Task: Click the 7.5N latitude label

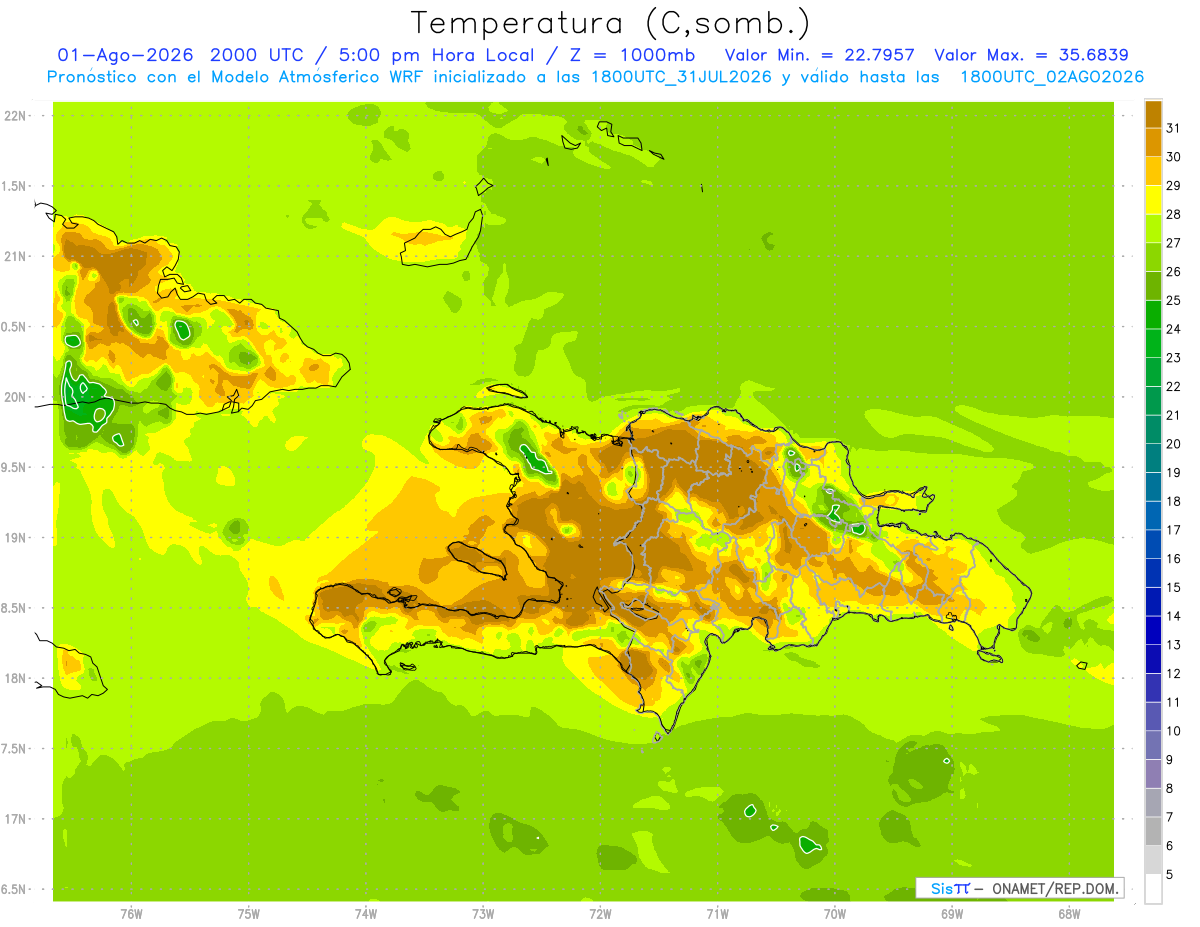Action: pos(15,749)
